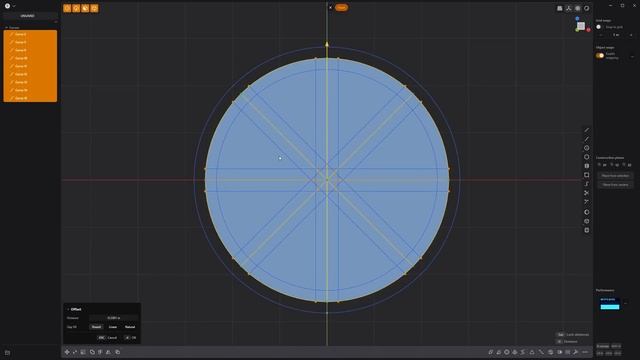Viewport: 640px width, 360px height.
Task: Cancel the Offset command
Action: tap(108, 338)
